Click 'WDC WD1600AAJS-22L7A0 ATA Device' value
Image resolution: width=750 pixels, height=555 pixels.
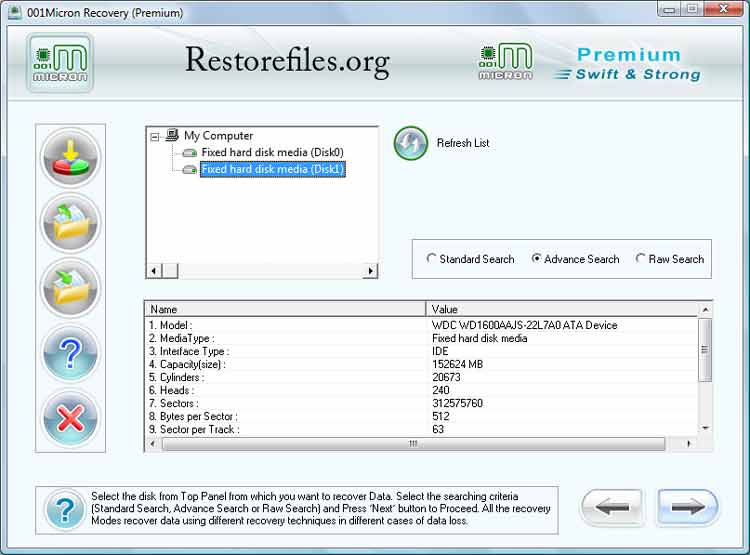tap(524, 325)
